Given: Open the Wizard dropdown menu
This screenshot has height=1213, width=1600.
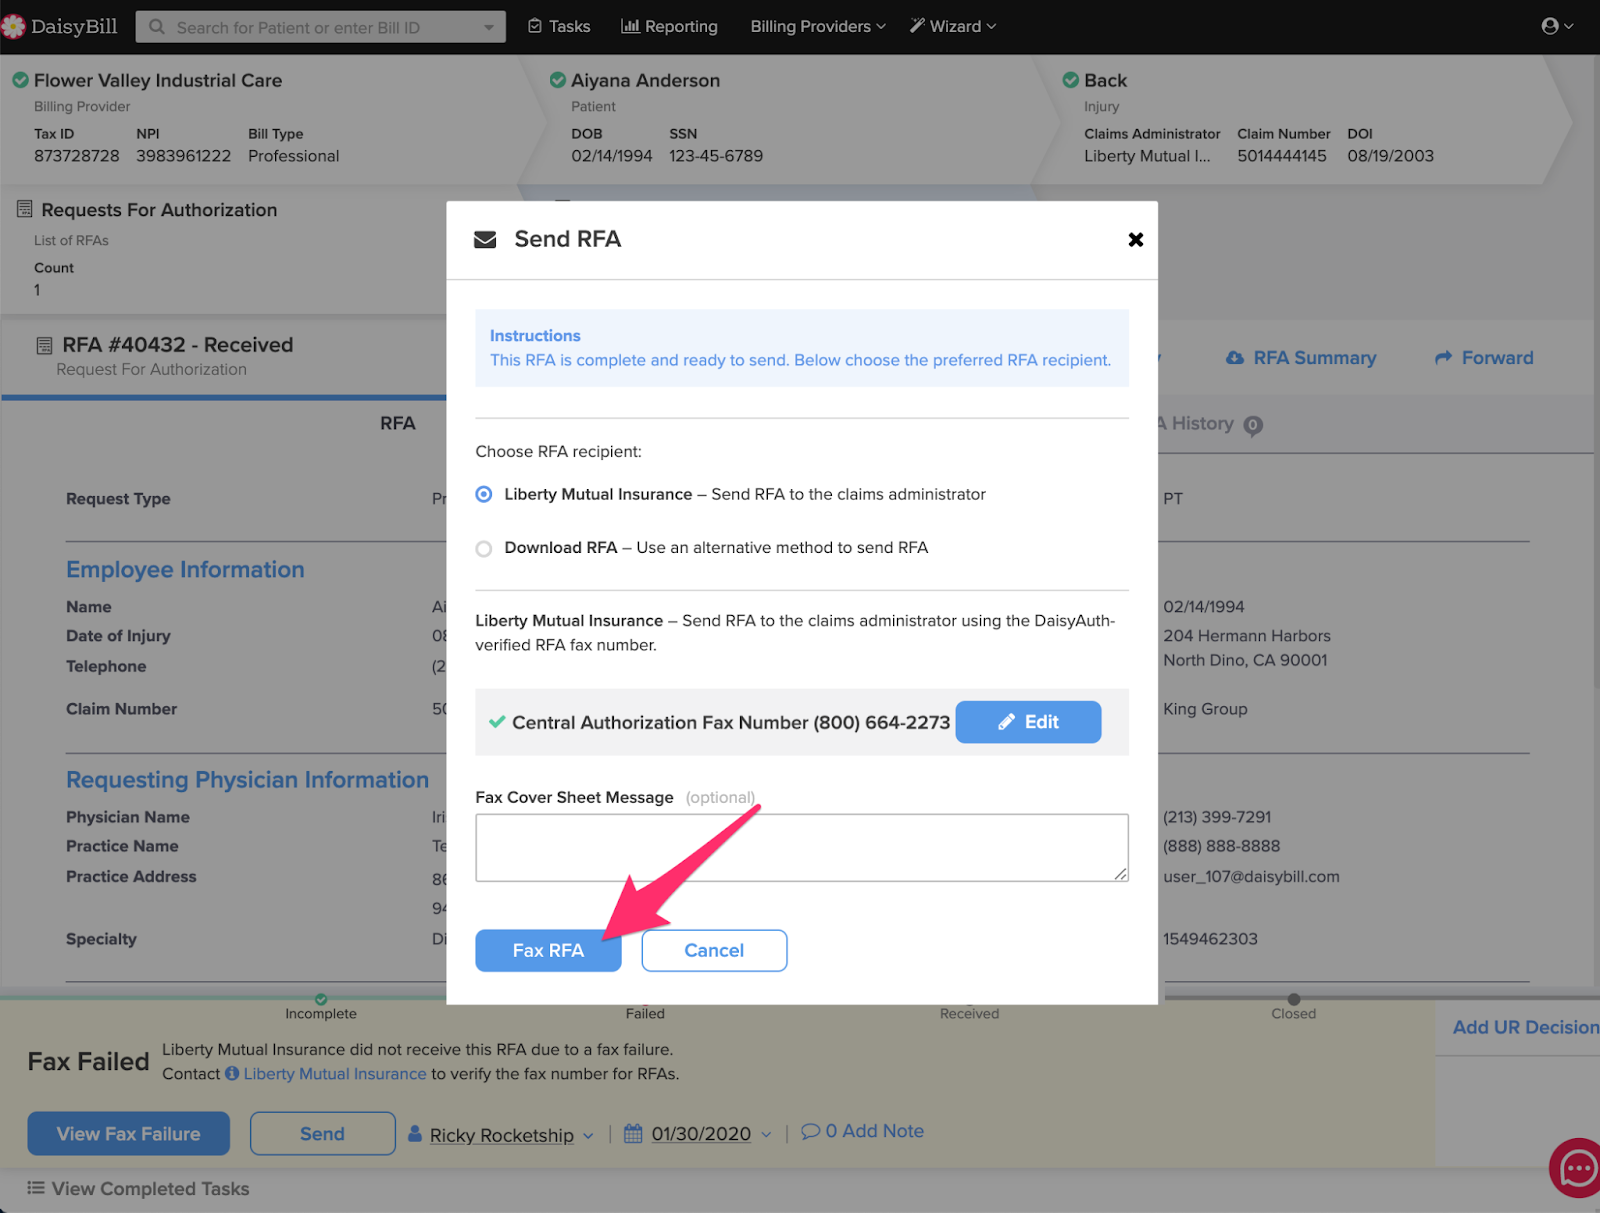Looking at the screenshot, I should point(952,27).
